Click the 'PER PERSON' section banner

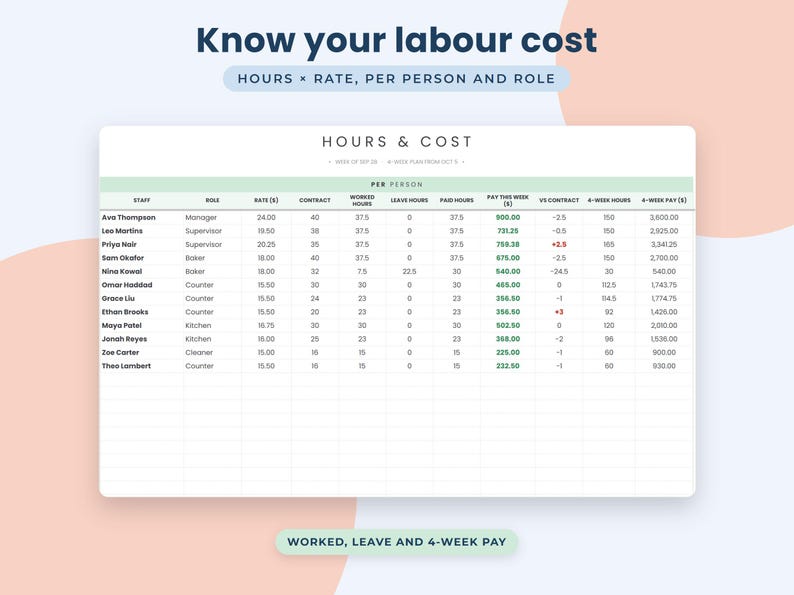pyautogui.click(x=396, y=184)
